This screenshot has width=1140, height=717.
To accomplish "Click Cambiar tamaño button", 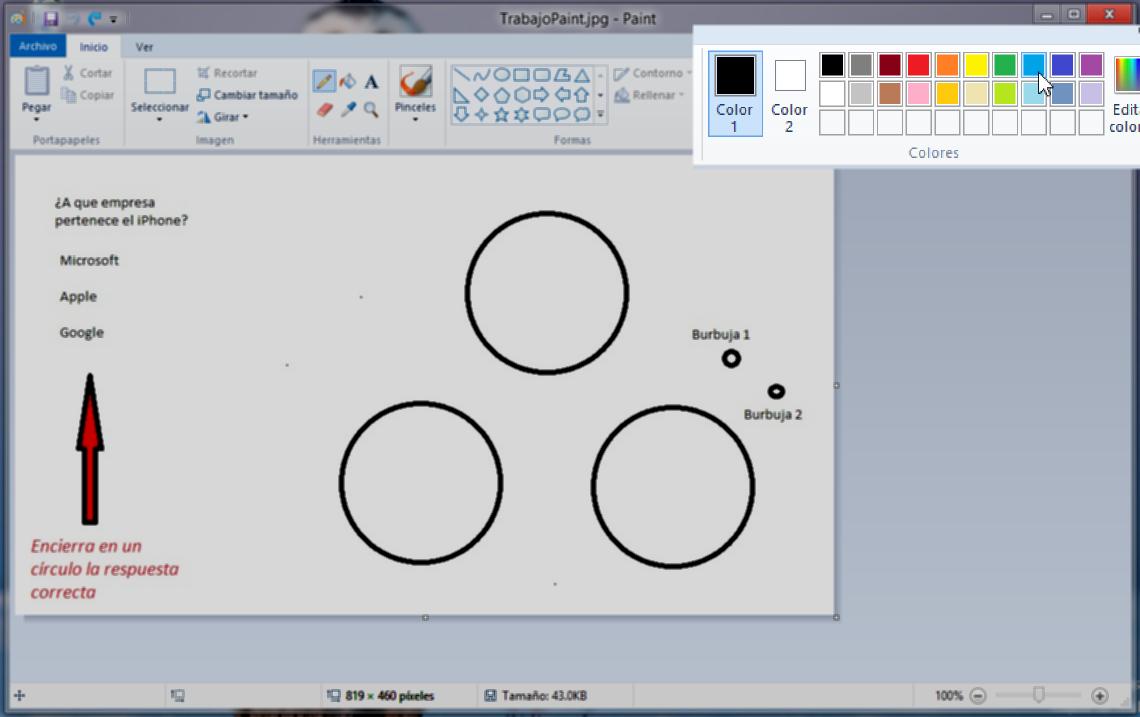I will [x=247, y=95].
